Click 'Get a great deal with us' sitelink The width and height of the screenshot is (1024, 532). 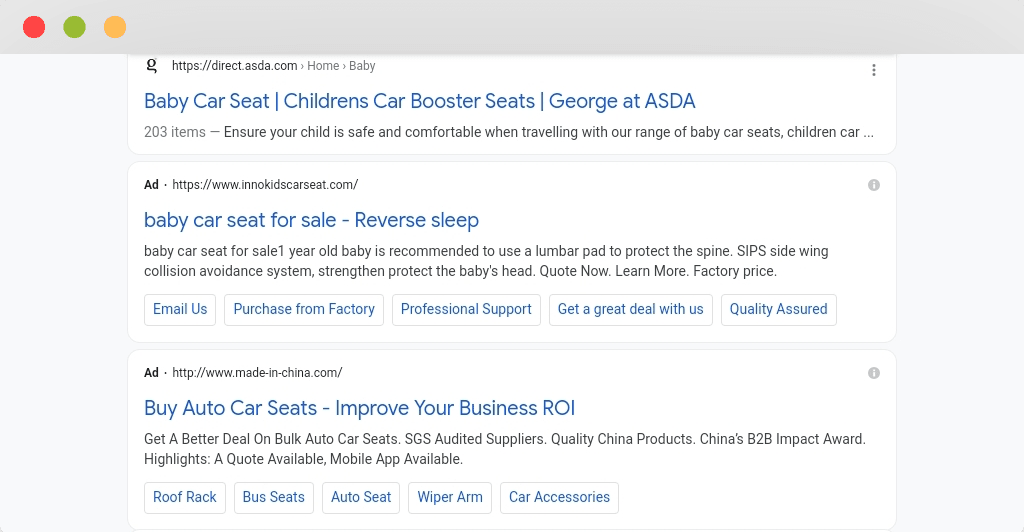pyautogui.click(x=631, y=309)
